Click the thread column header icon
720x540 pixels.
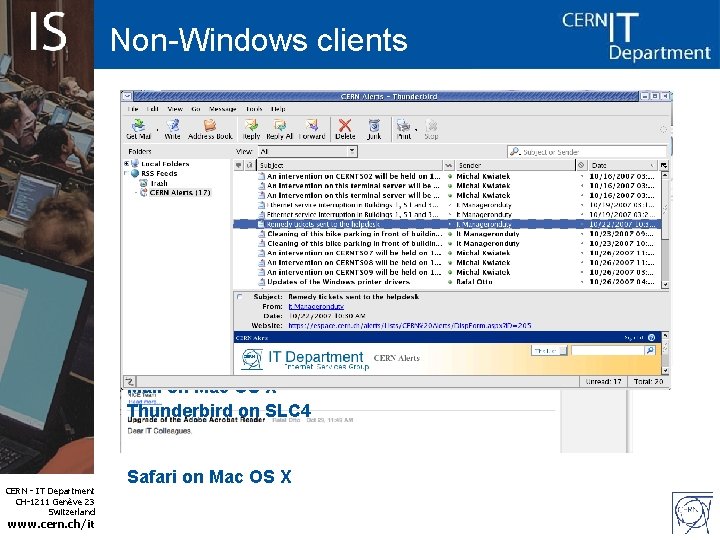tap(238, 165)
